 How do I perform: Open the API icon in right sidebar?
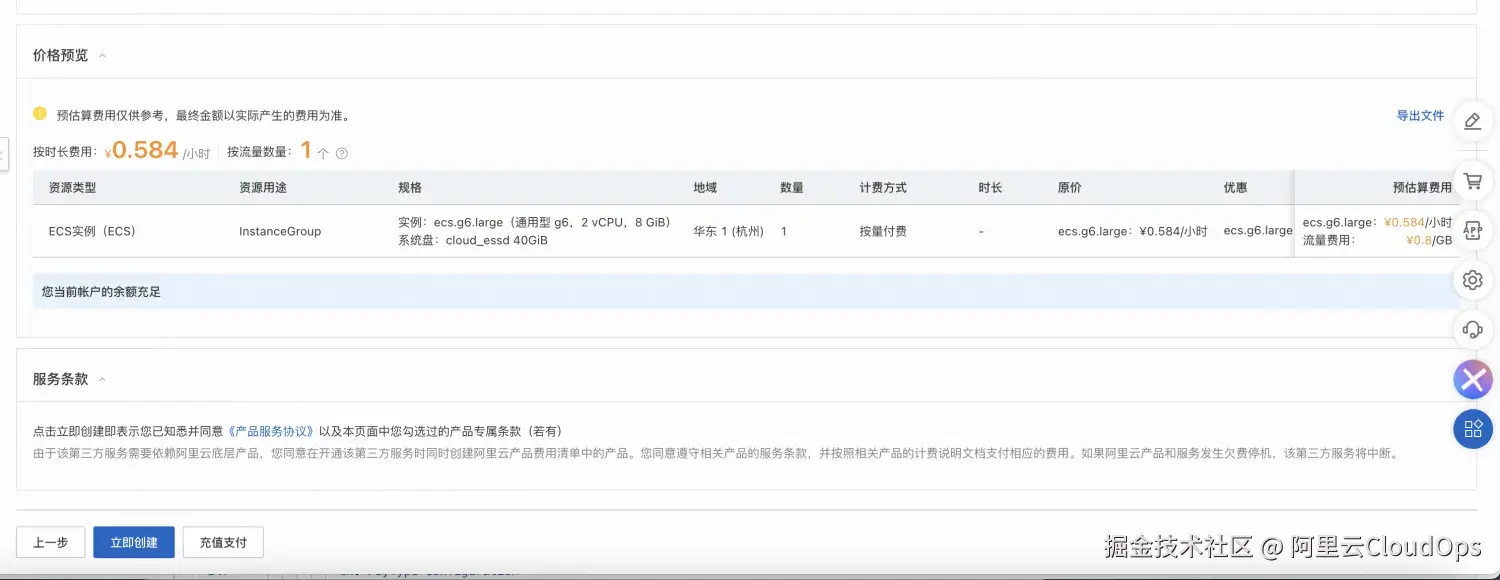point(1472,229)
